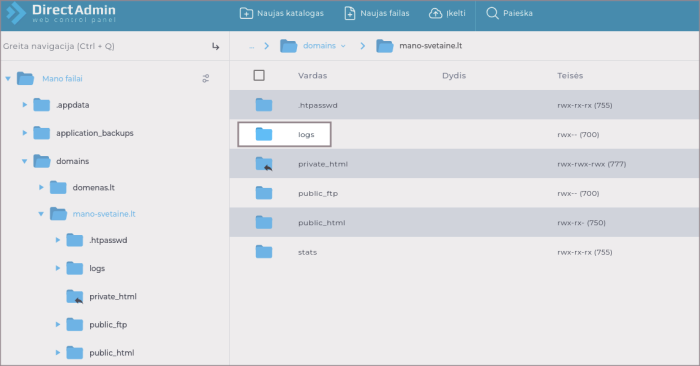Viewport: 700px width, 366px height.
Task: Tick the select-all checkbox in header
Action: (x=259, y=75)
